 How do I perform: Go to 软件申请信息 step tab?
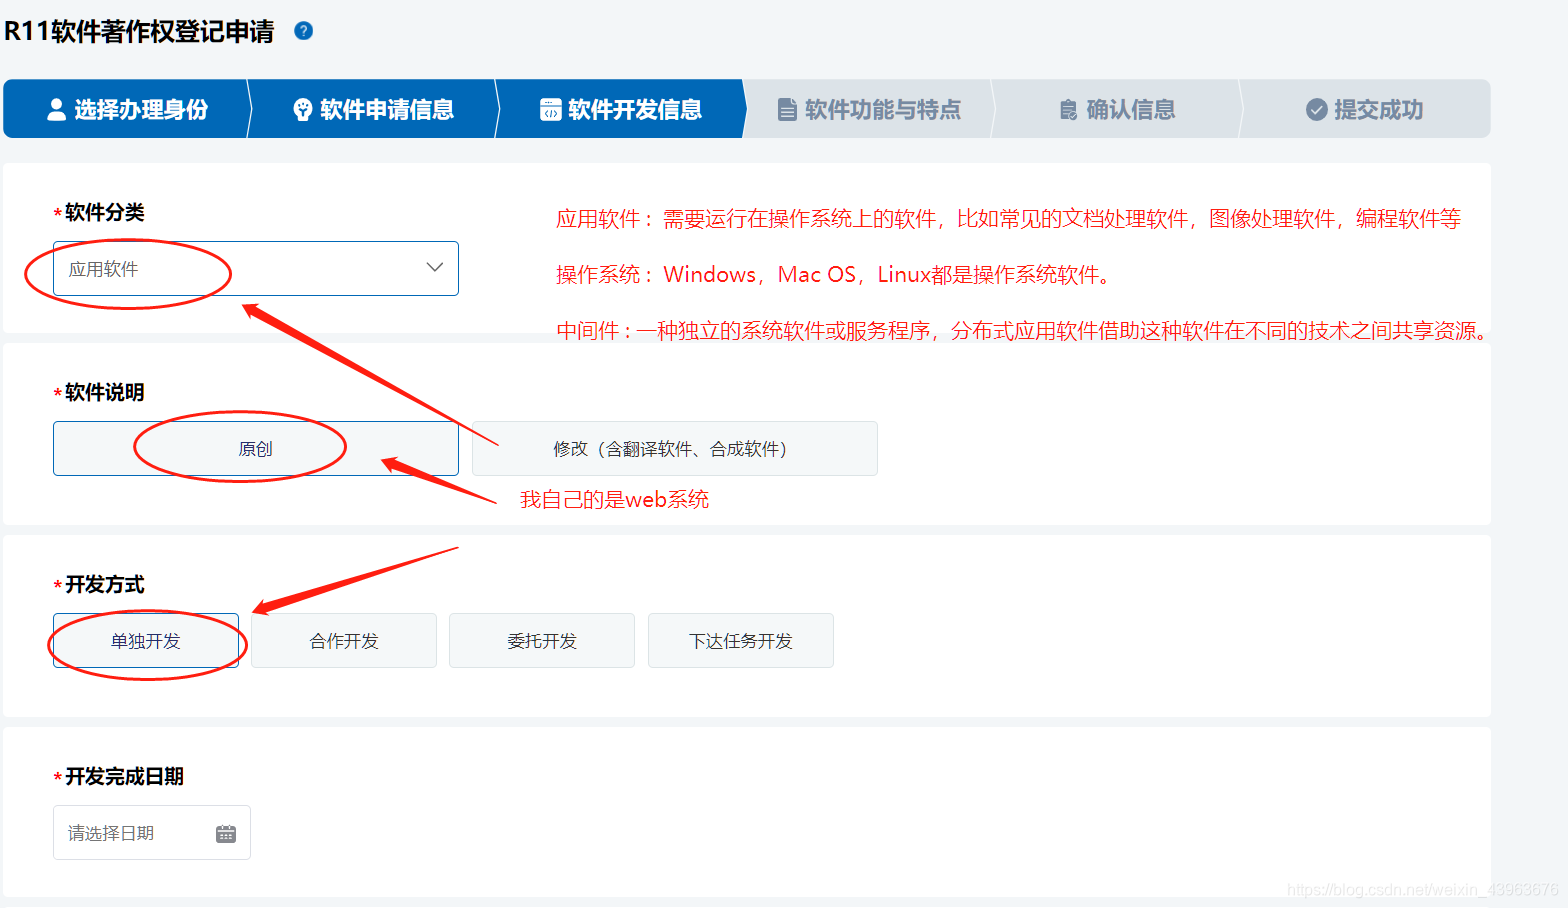click(373, 109)
